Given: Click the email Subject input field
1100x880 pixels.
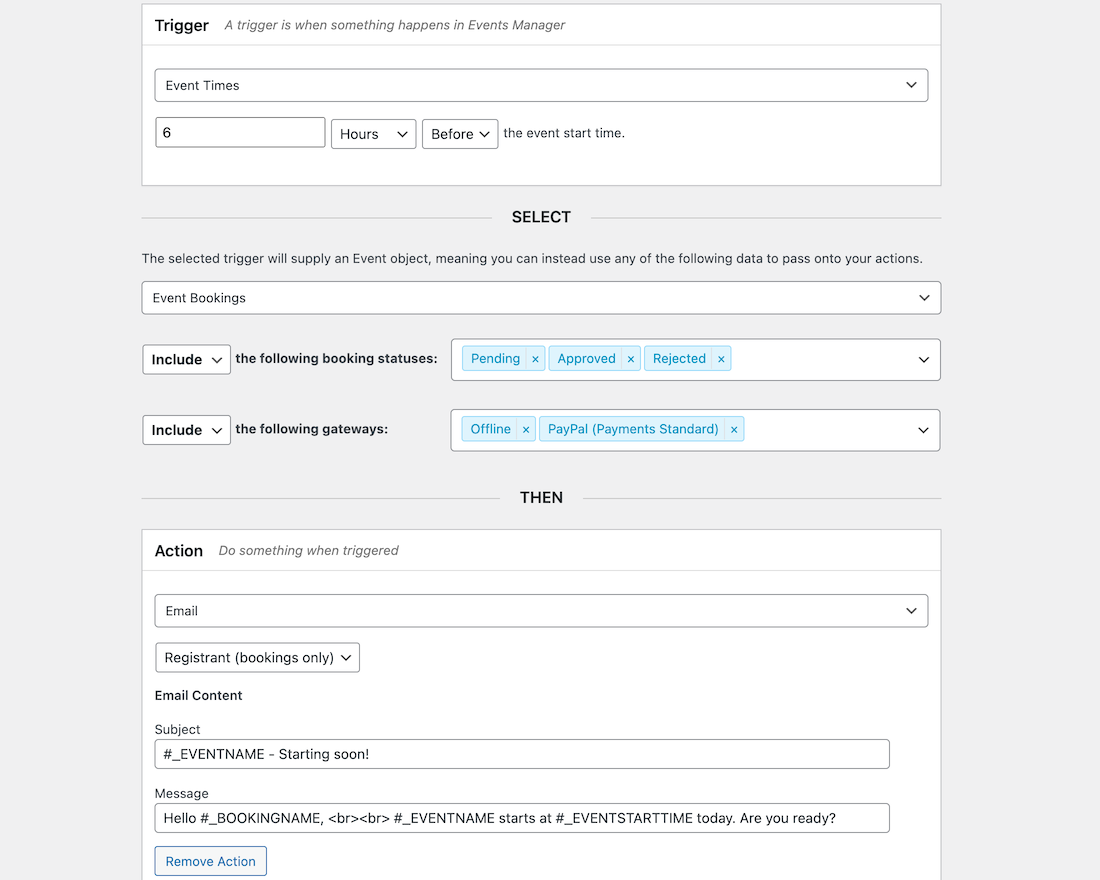Looking at the screenshot, I should [521, 754].
